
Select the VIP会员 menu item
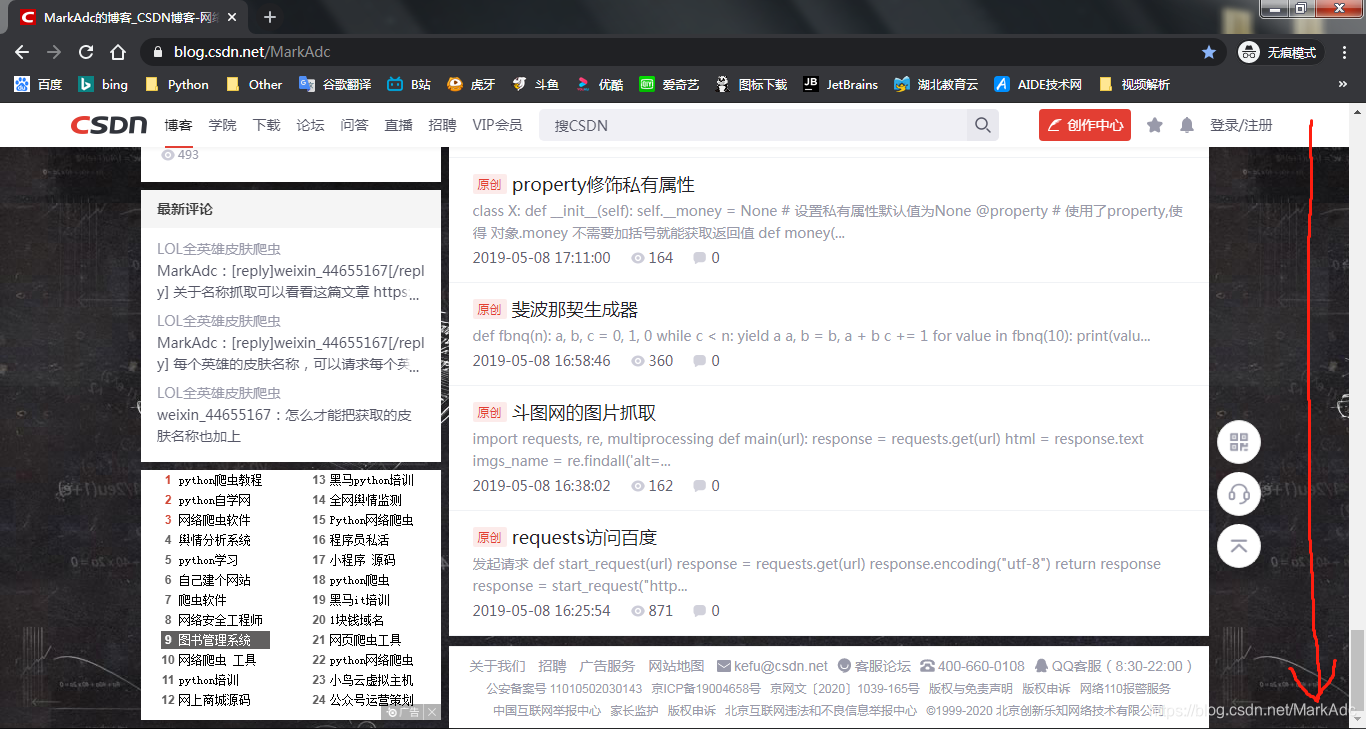click(x=496, y=124)
